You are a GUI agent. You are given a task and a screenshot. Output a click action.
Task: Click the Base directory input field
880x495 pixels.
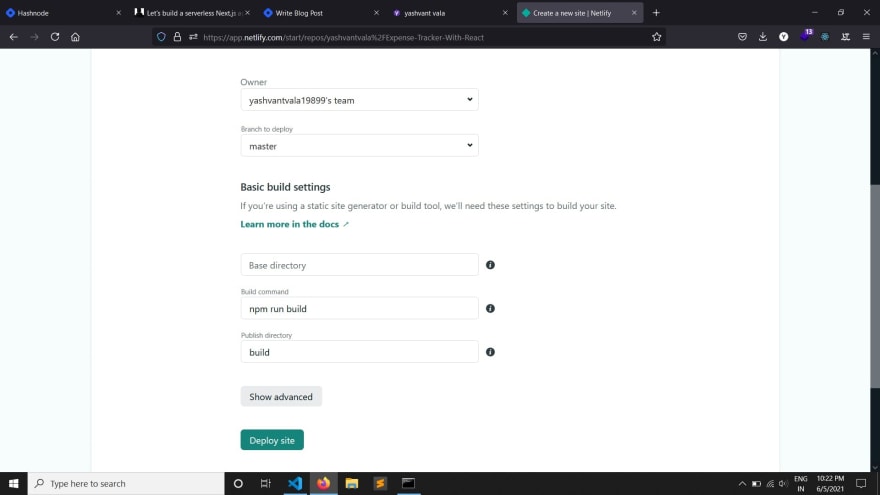pyautogui.click(x=359, y=265)
